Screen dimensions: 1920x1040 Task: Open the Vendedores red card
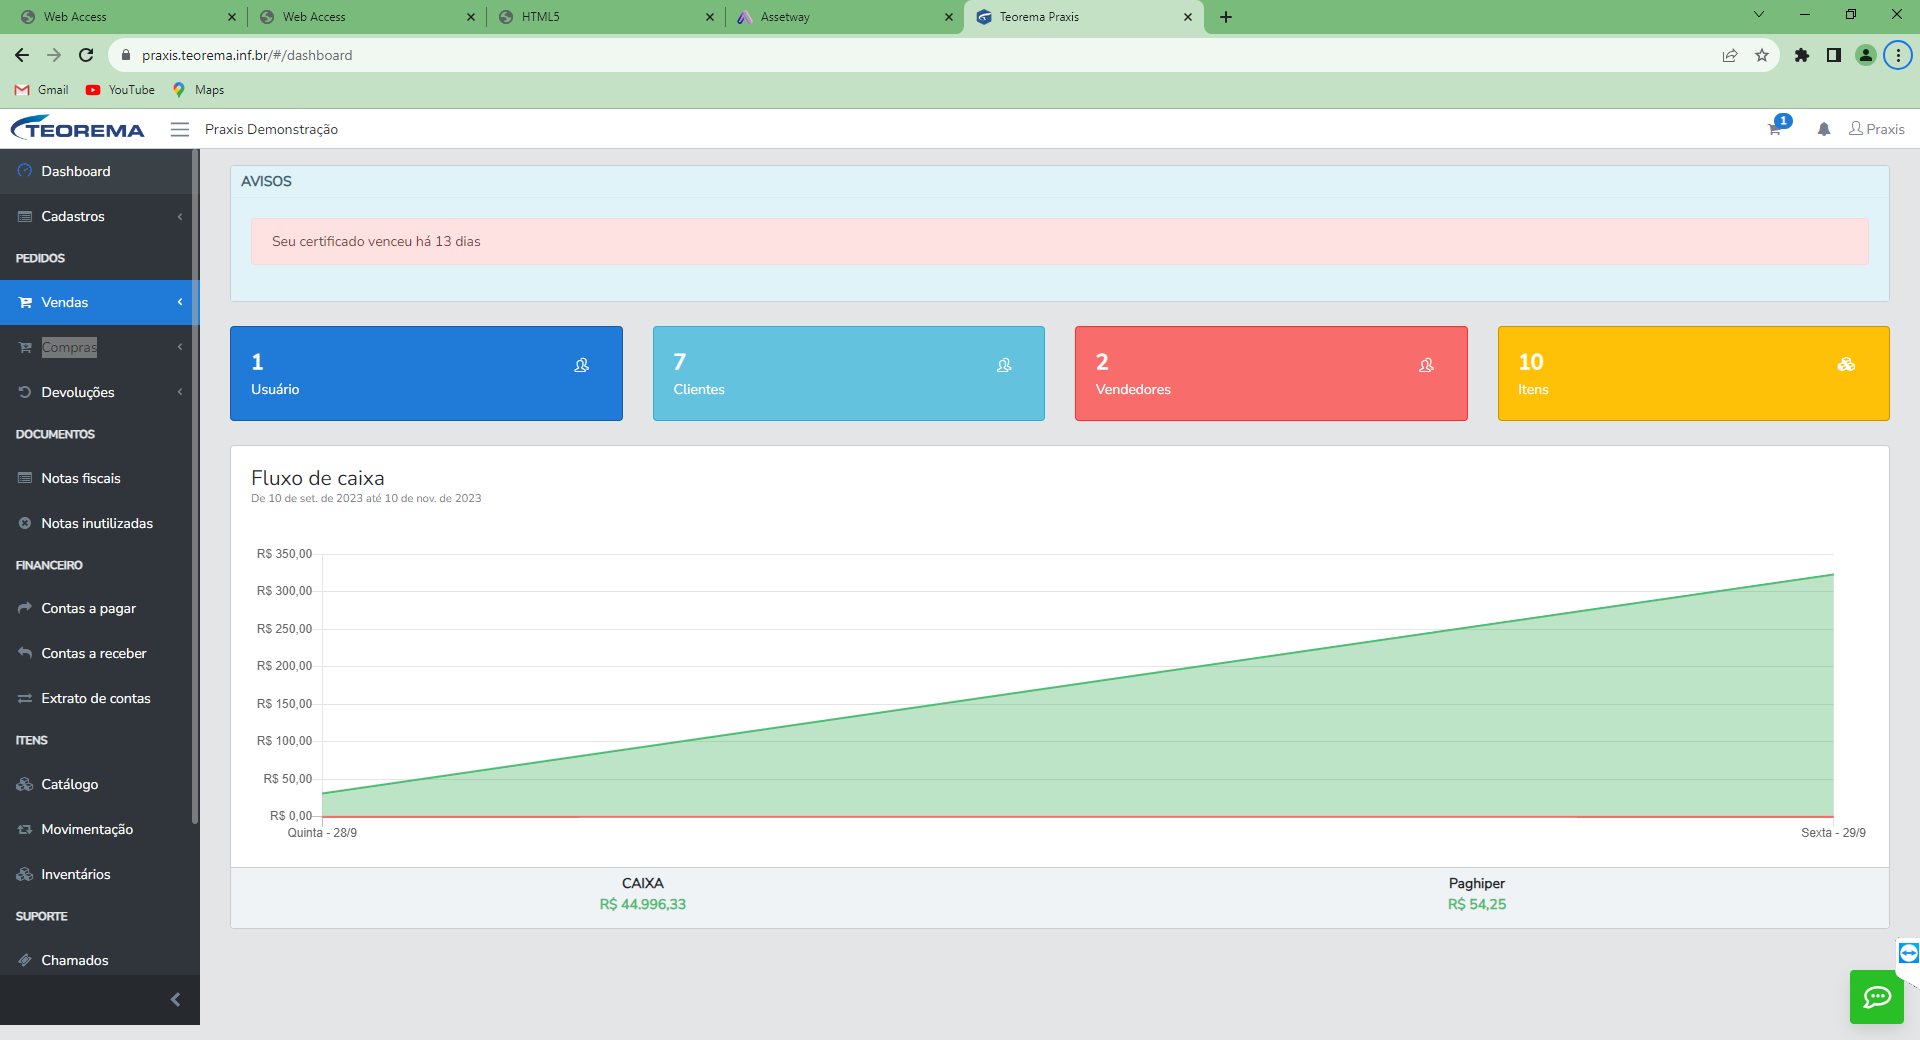click(x=1271, y=373)
